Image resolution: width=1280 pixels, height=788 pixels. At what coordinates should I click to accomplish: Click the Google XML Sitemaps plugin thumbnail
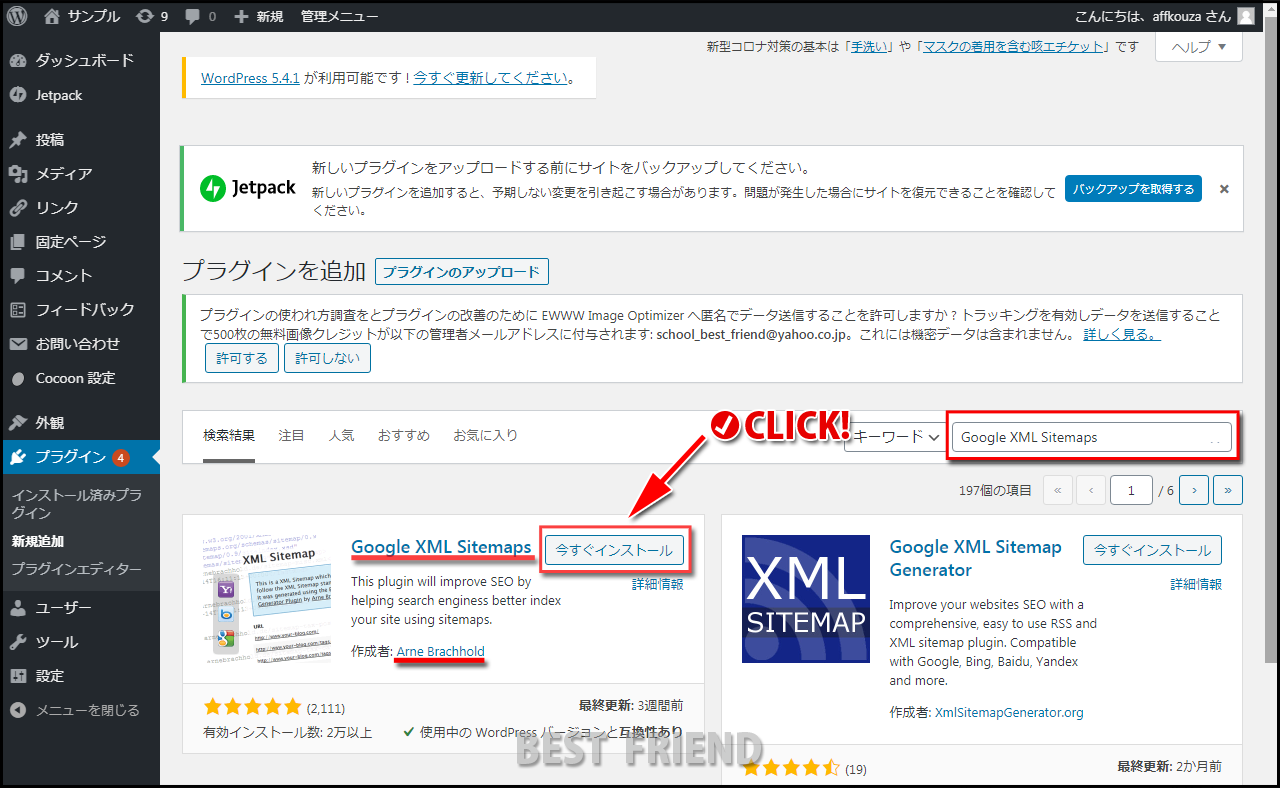coord(267,599)
